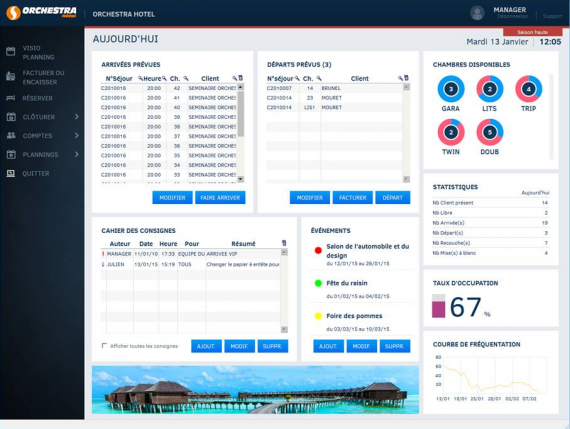570x429 pixels.
Task: Click the green dot of Fête du raisin
Action: click(318, 283)
